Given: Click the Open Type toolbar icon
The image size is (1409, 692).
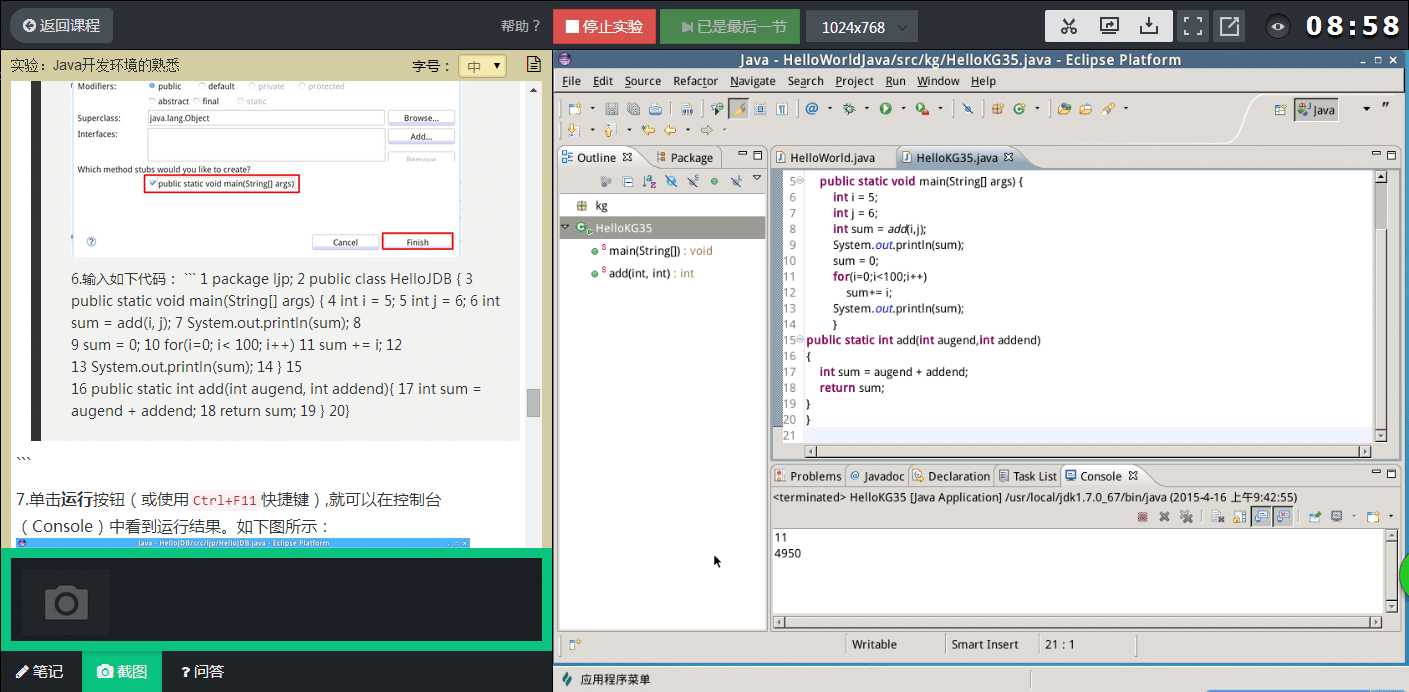Looking at the screenshot, I should (x=1064, y=109).
